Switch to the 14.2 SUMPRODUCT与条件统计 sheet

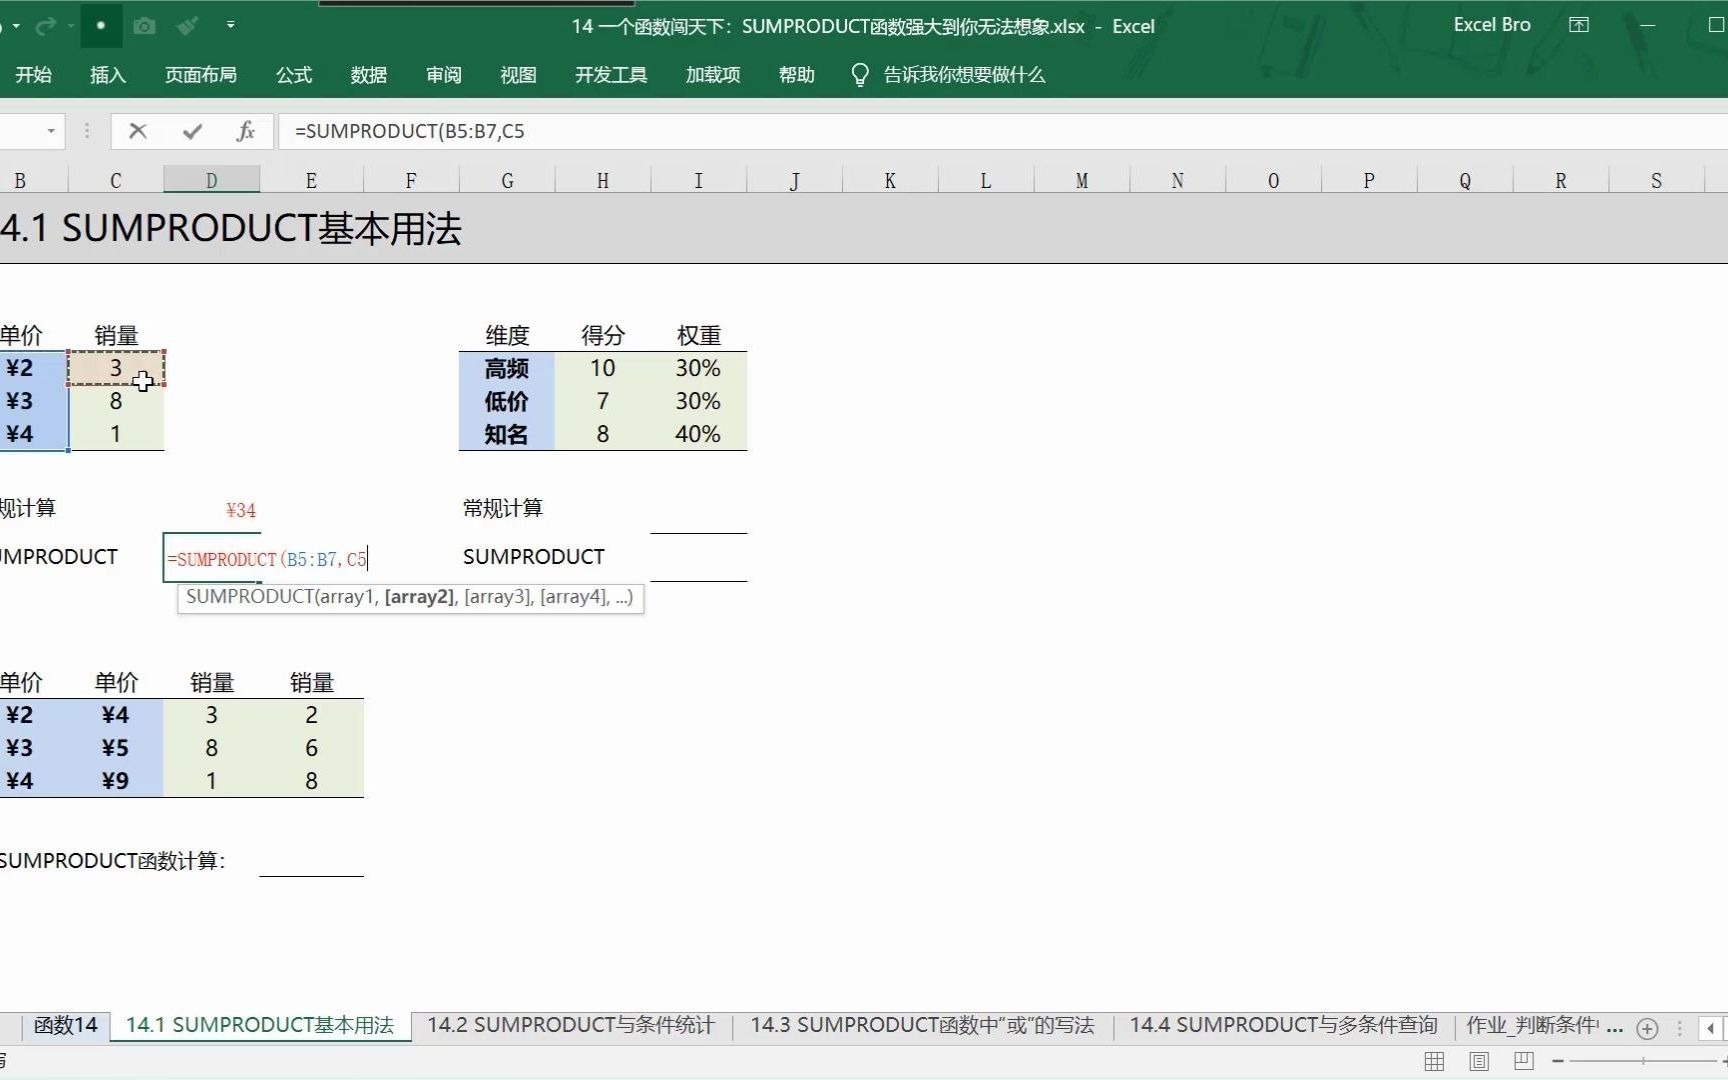571,1025
